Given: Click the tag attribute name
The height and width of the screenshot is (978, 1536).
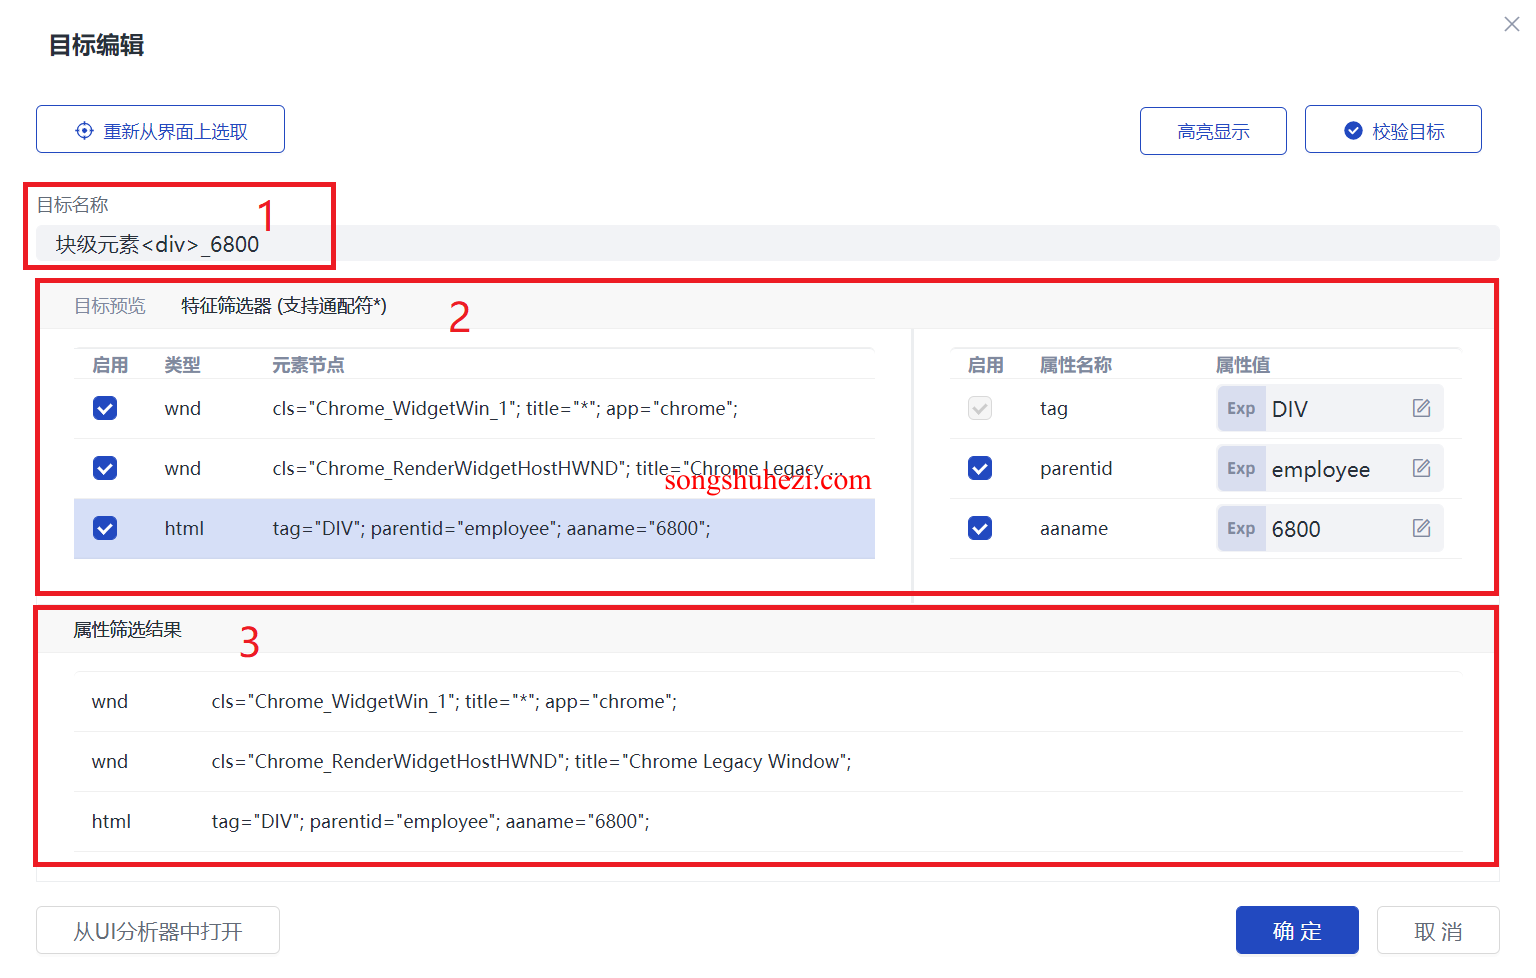Looking at the screenshot, I should [1054, 408].
